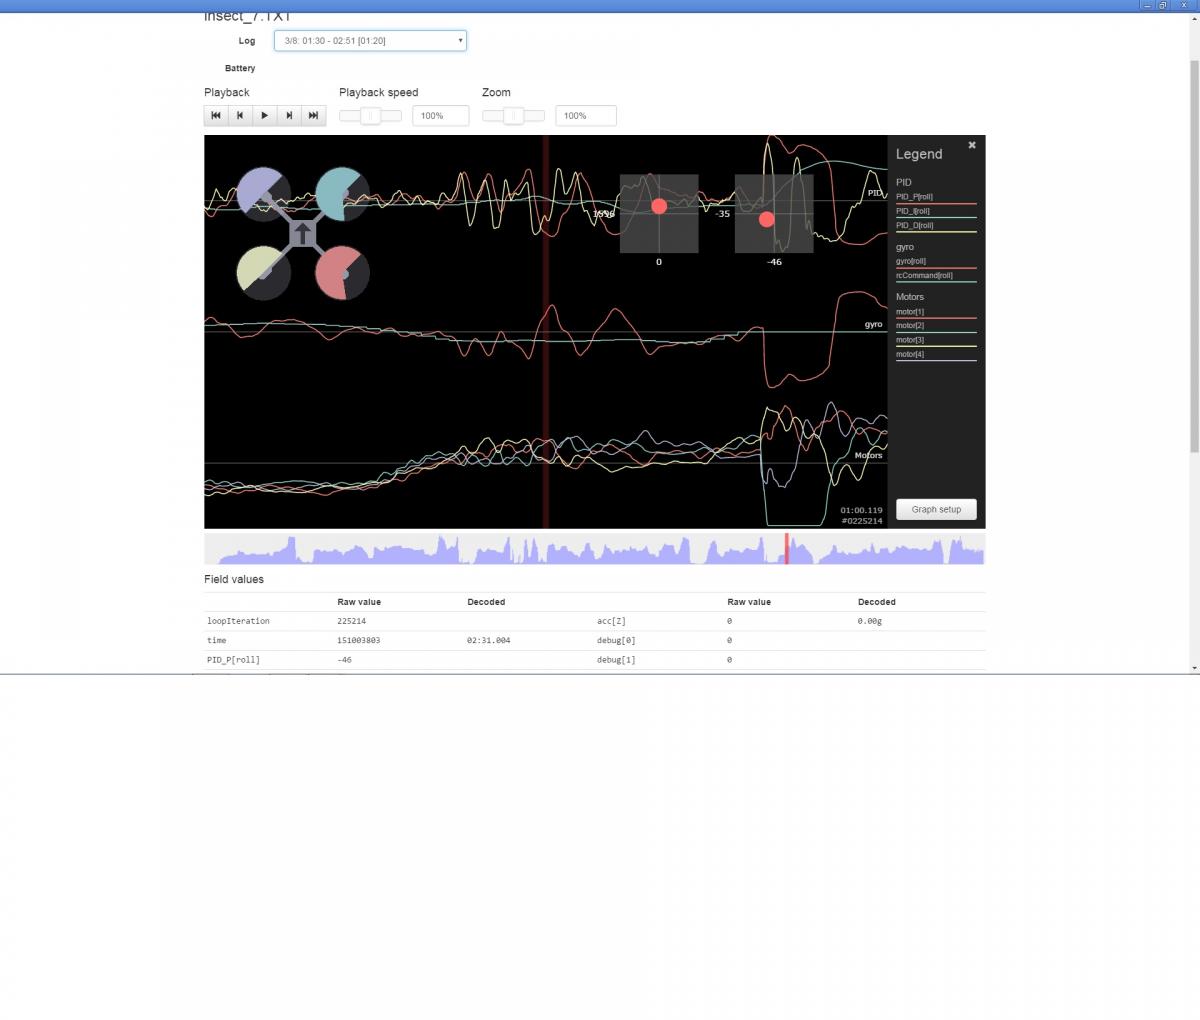Step back one frame in playback
The width and height of the screenshot is (1200, 1020).
(240, 115)
